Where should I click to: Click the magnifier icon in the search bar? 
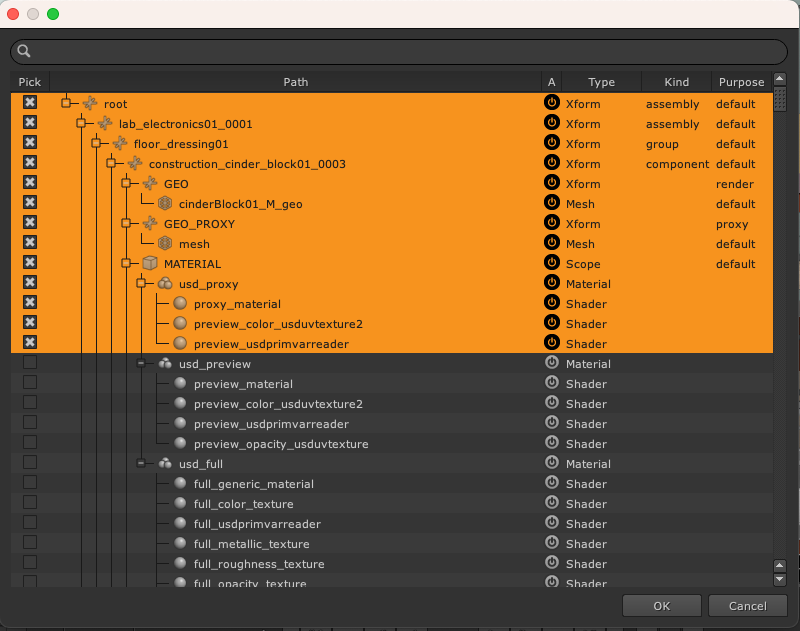[x=24, y=52]
